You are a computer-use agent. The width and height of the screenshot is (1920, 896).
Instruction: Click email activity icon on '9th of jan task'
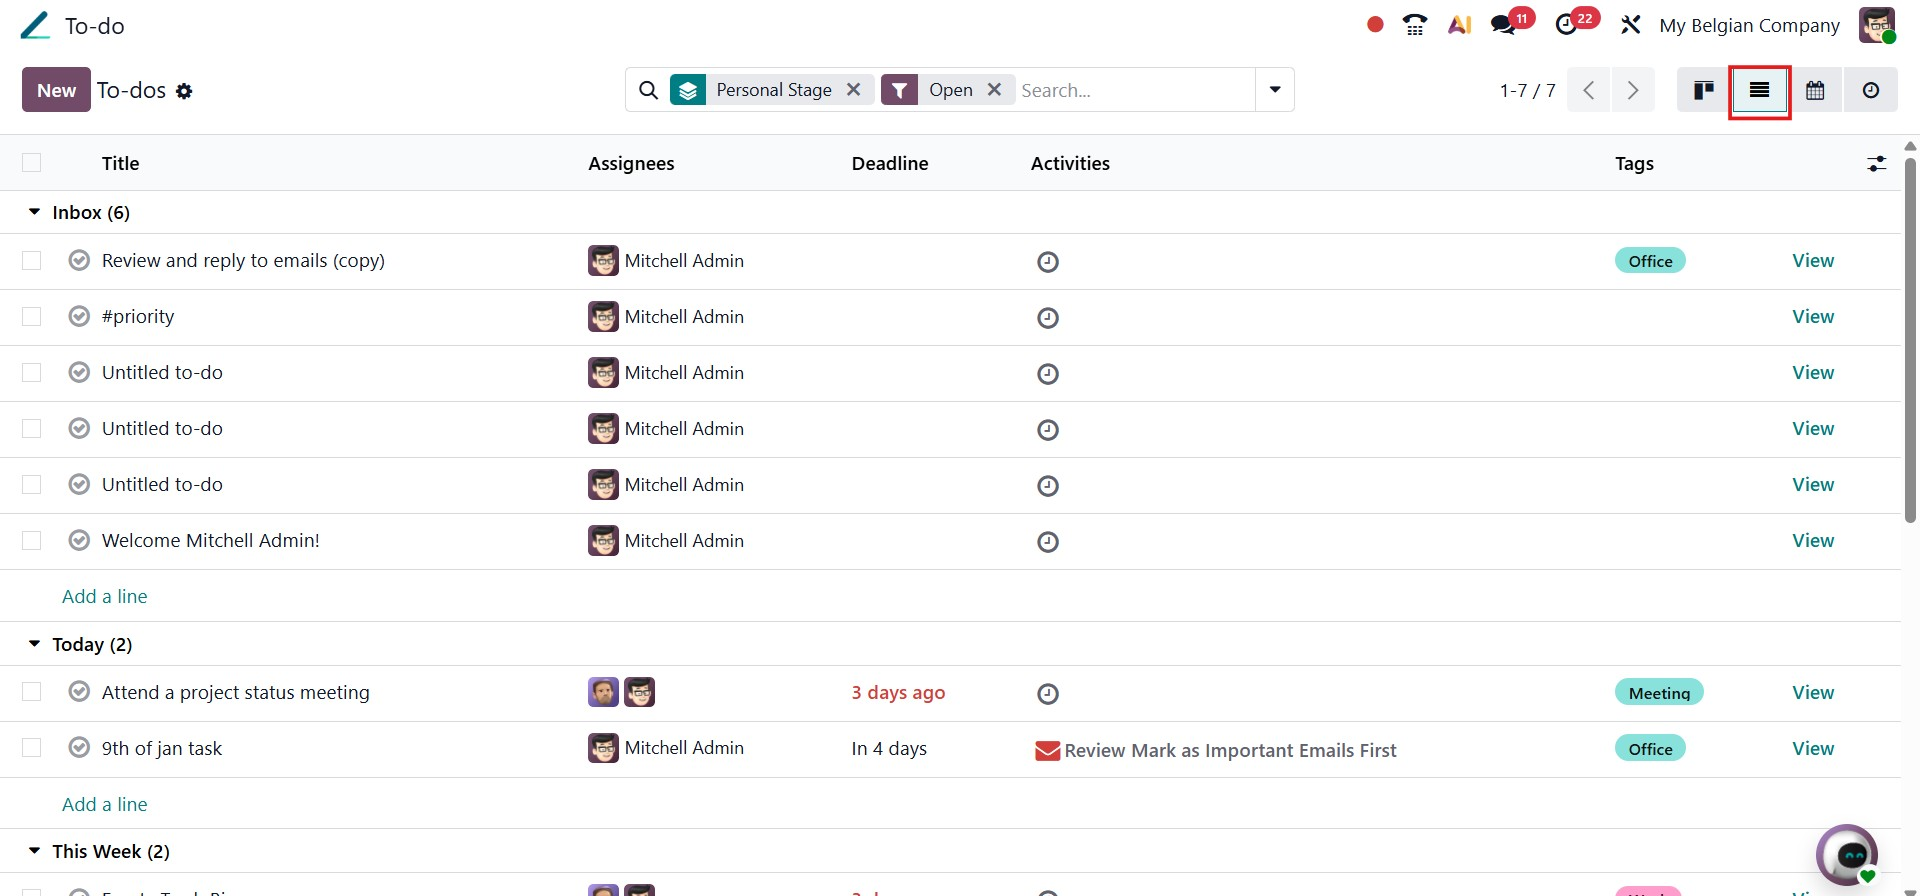tap(1047, 751)
